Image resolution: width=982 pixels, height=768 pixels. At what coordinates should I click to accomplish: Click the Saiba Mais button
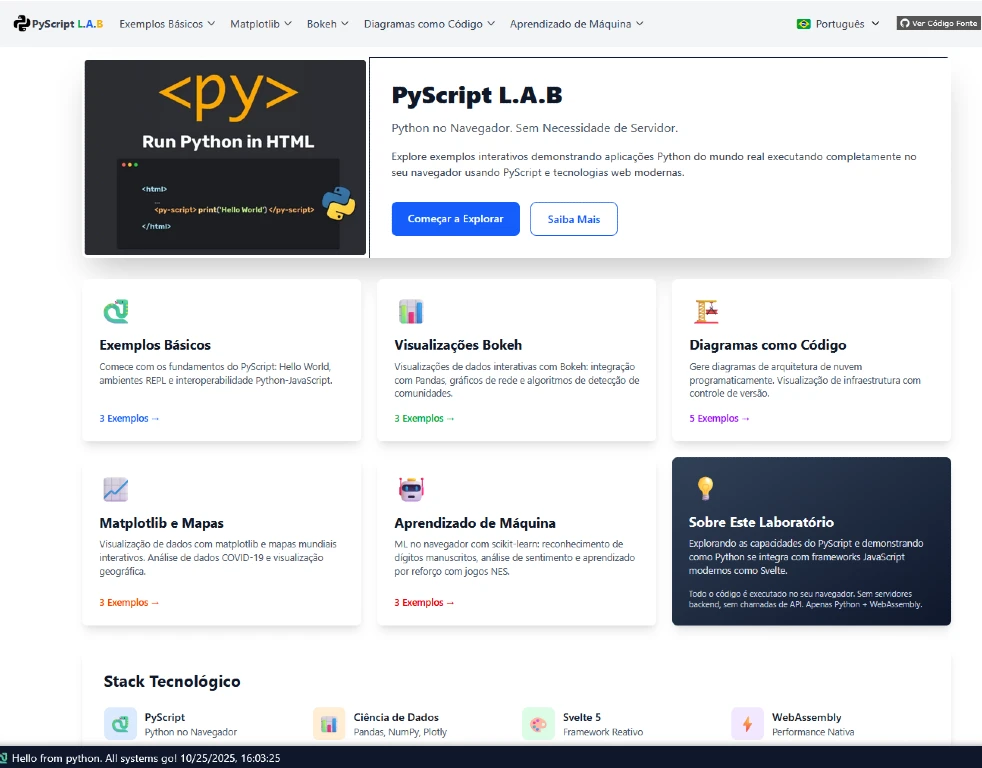coord(574,219)
